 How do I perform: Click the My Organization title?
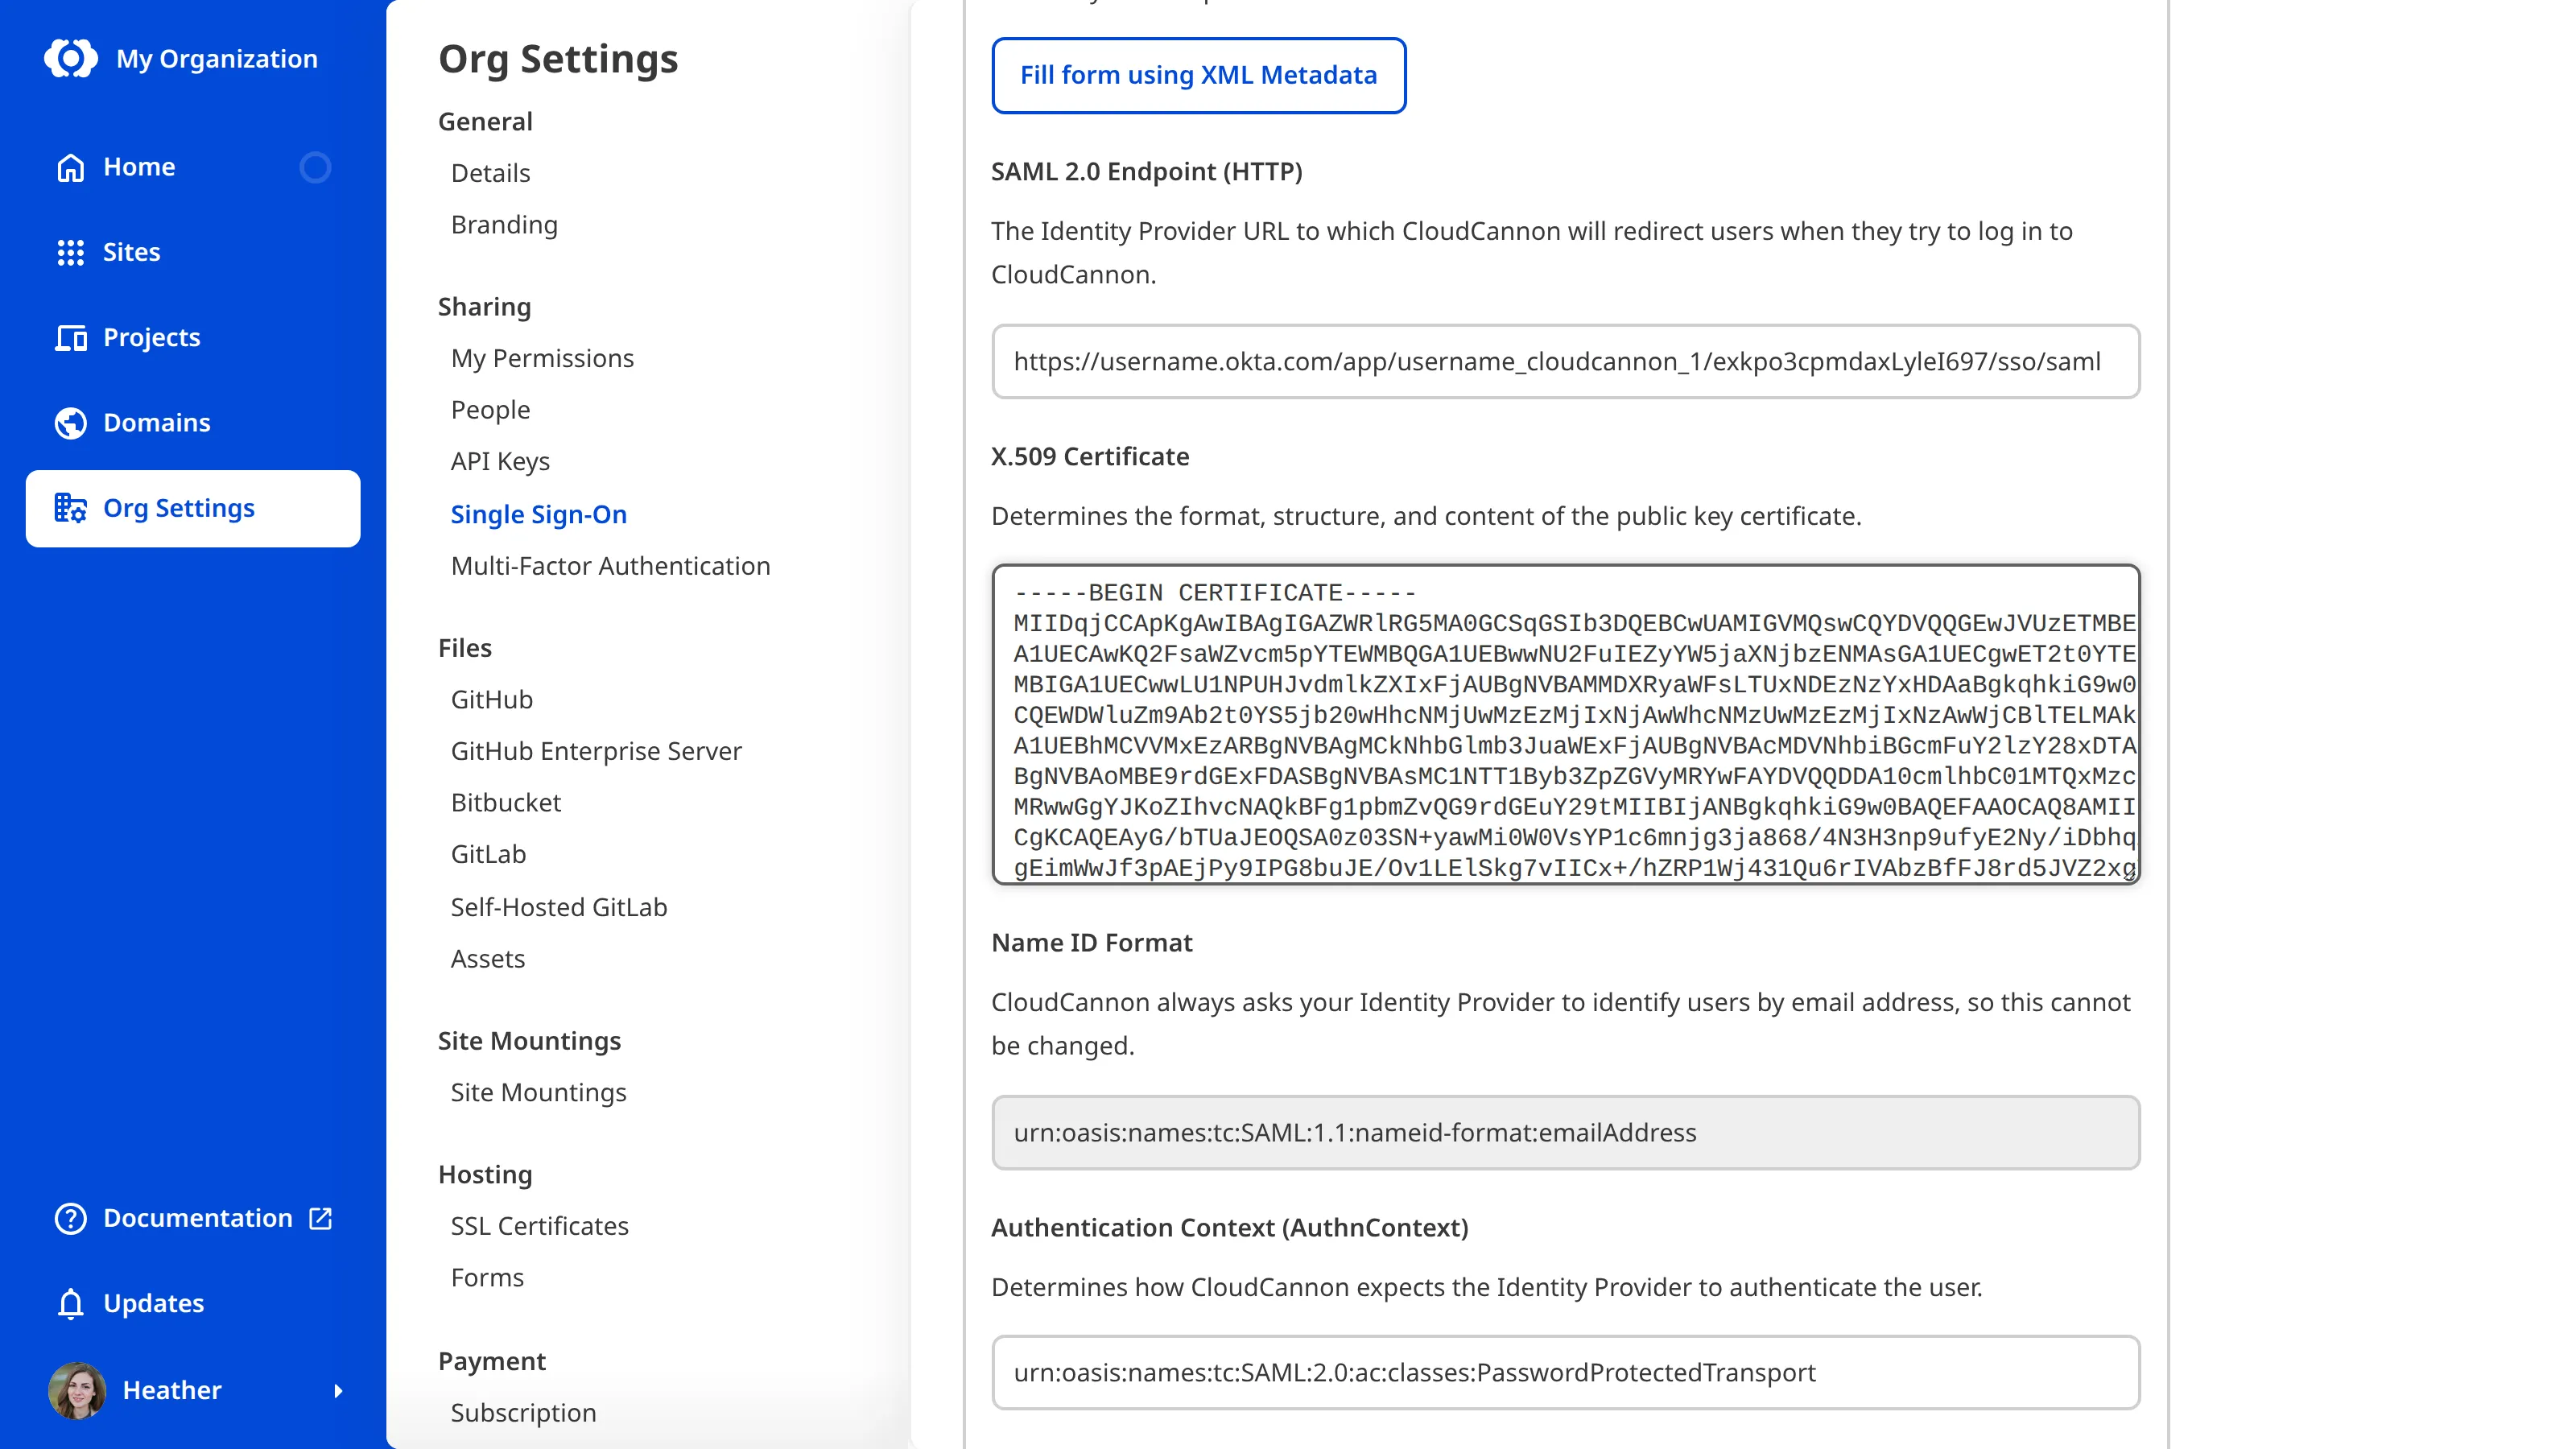tap(217, 59)
